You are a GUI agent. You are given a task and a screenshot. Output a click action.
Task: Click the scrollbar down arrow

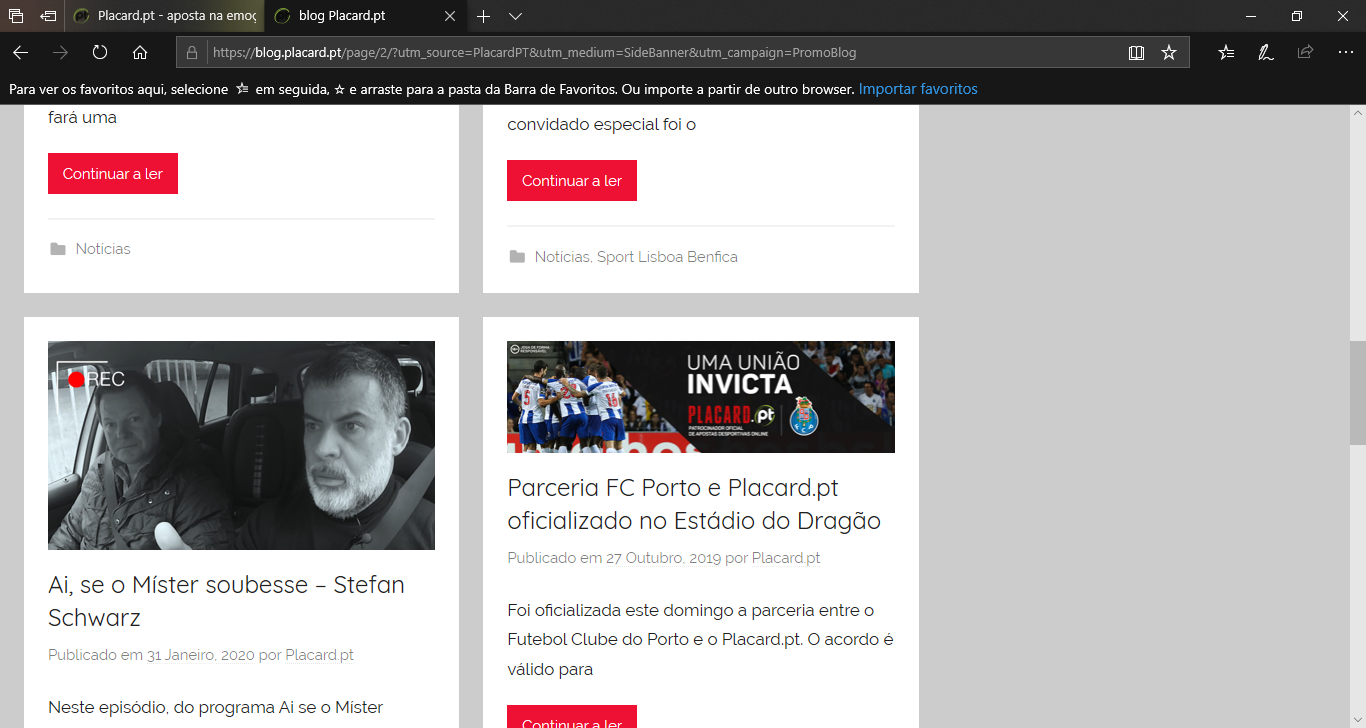click(1357, 719)
